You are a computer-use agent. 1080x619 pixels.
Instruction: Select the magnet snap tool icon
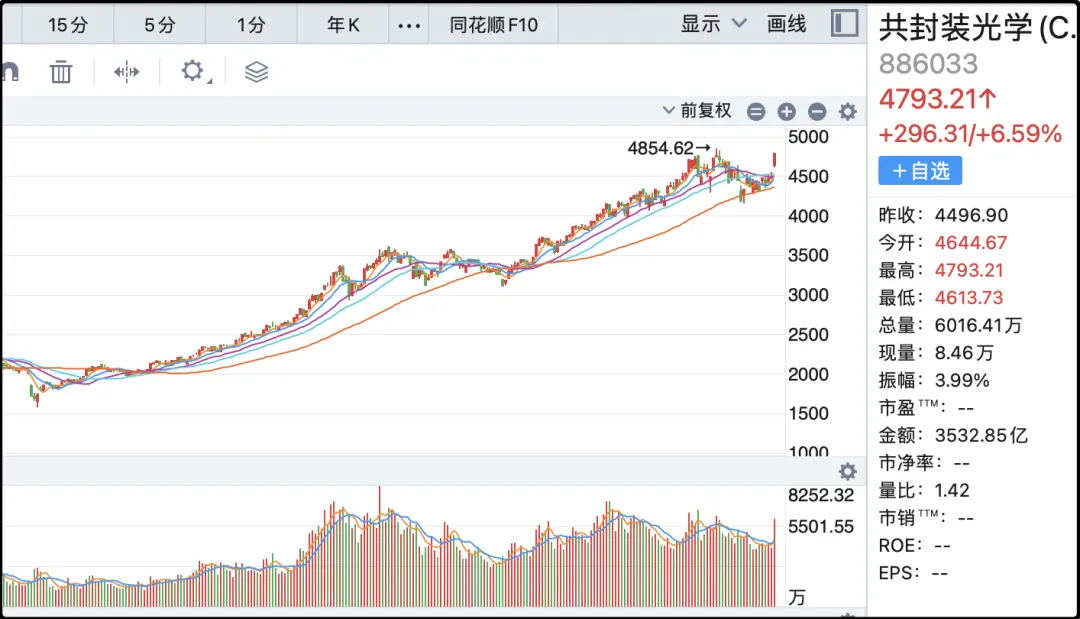click(9, 72)
